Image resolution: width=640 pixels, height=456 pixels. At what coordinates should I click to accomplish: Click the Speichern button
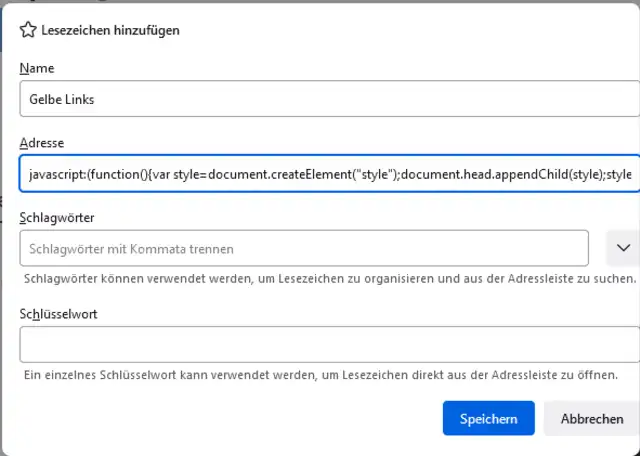[x=488, y=419]
